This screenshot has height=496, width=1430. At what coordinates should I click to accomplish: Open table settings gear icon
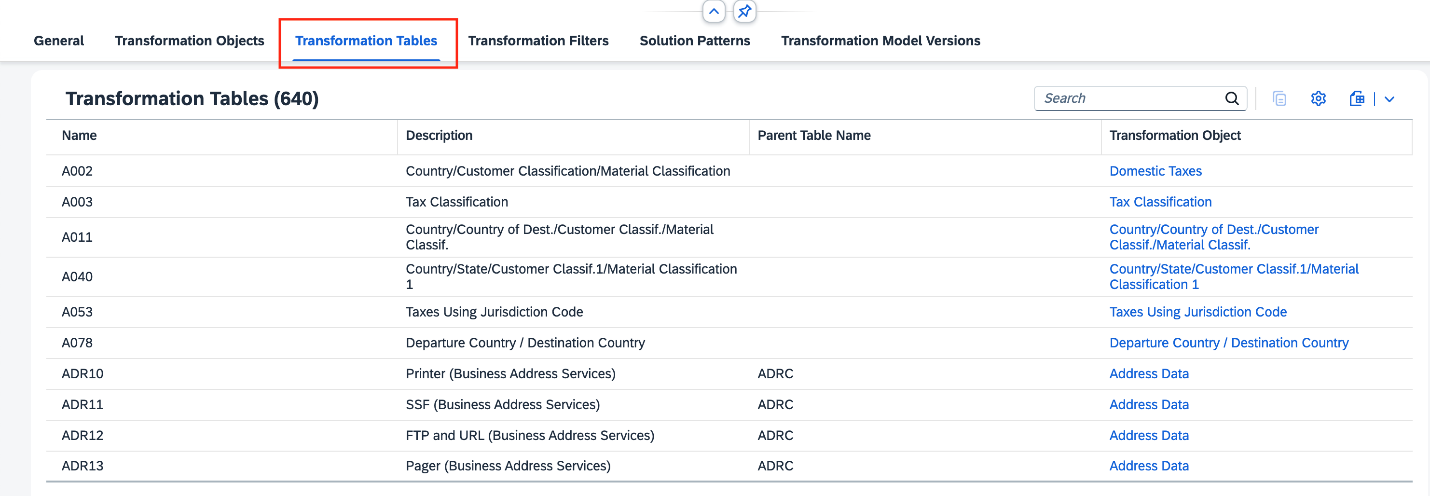tap(1318, 98)
